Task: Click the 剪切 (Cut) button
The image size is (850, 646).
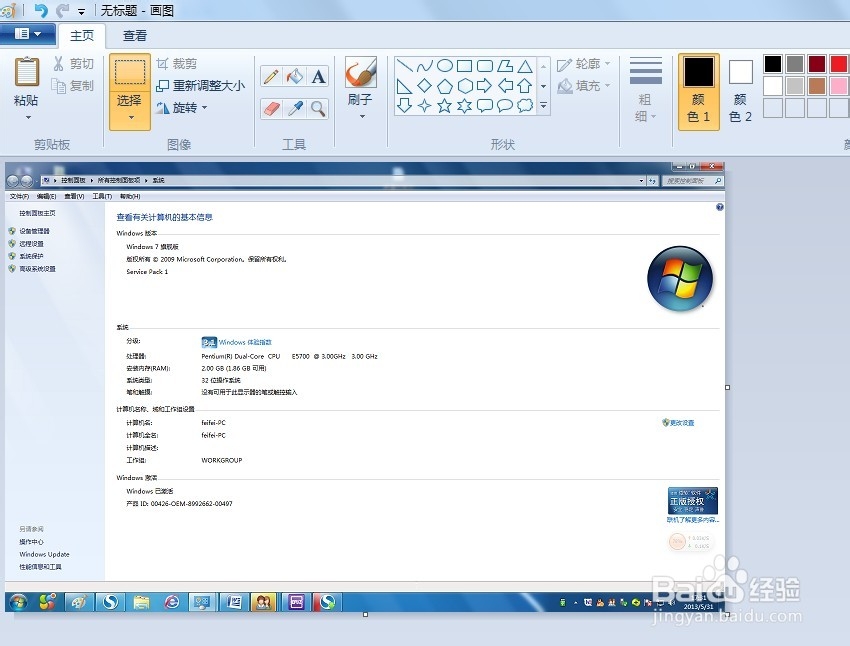Action: tap(73, 64)
